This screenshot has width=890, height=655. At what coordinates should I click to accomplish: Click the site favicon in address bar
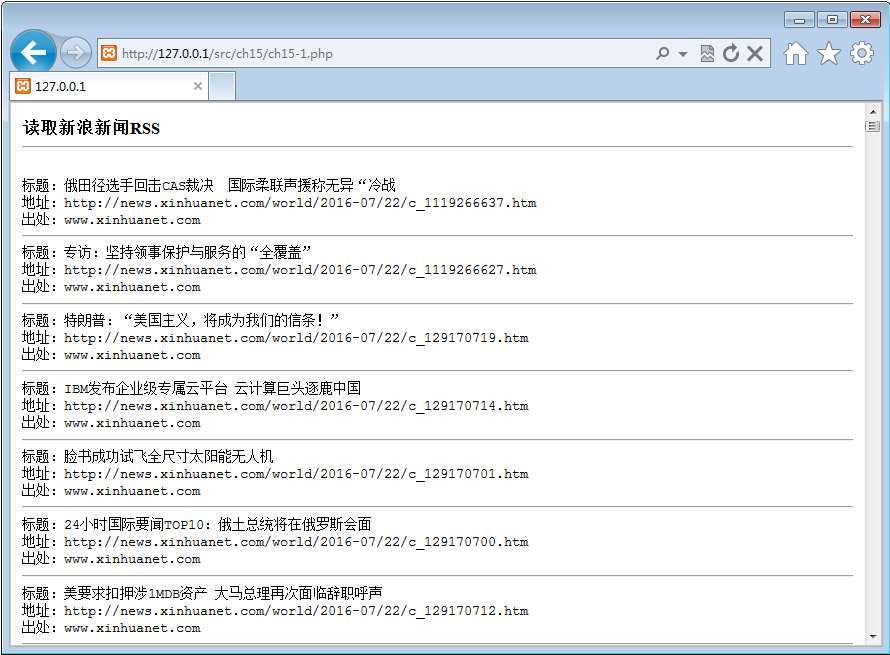(108, 53)
